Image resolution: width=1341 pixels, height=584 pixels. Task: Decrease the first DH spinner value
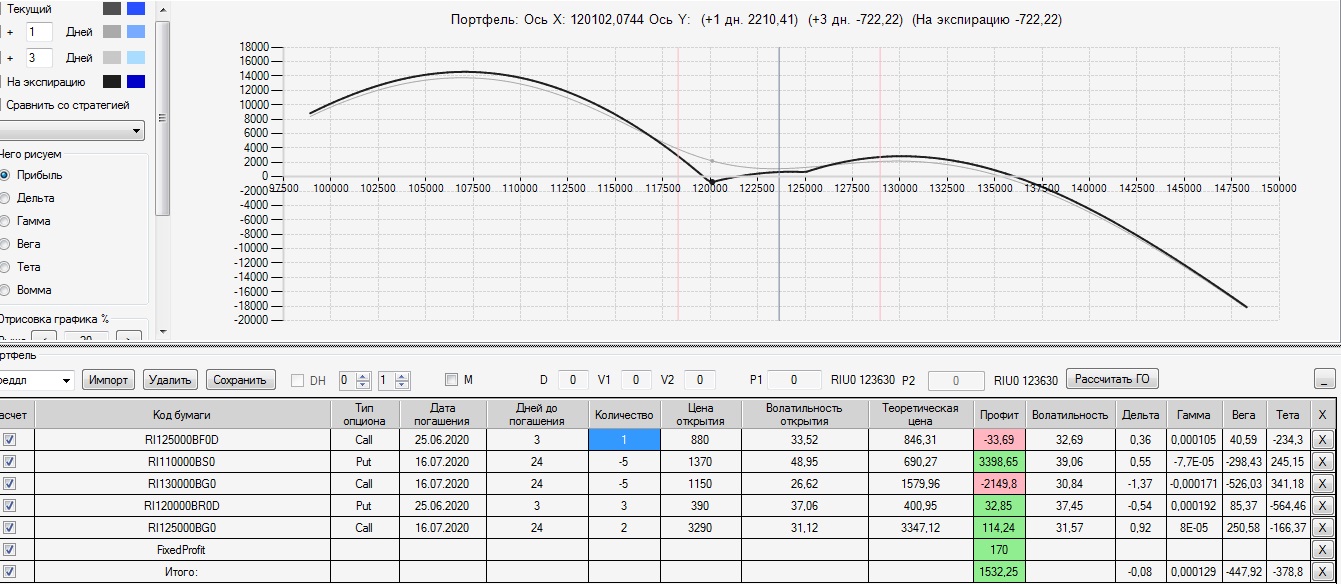pos(364,385)
